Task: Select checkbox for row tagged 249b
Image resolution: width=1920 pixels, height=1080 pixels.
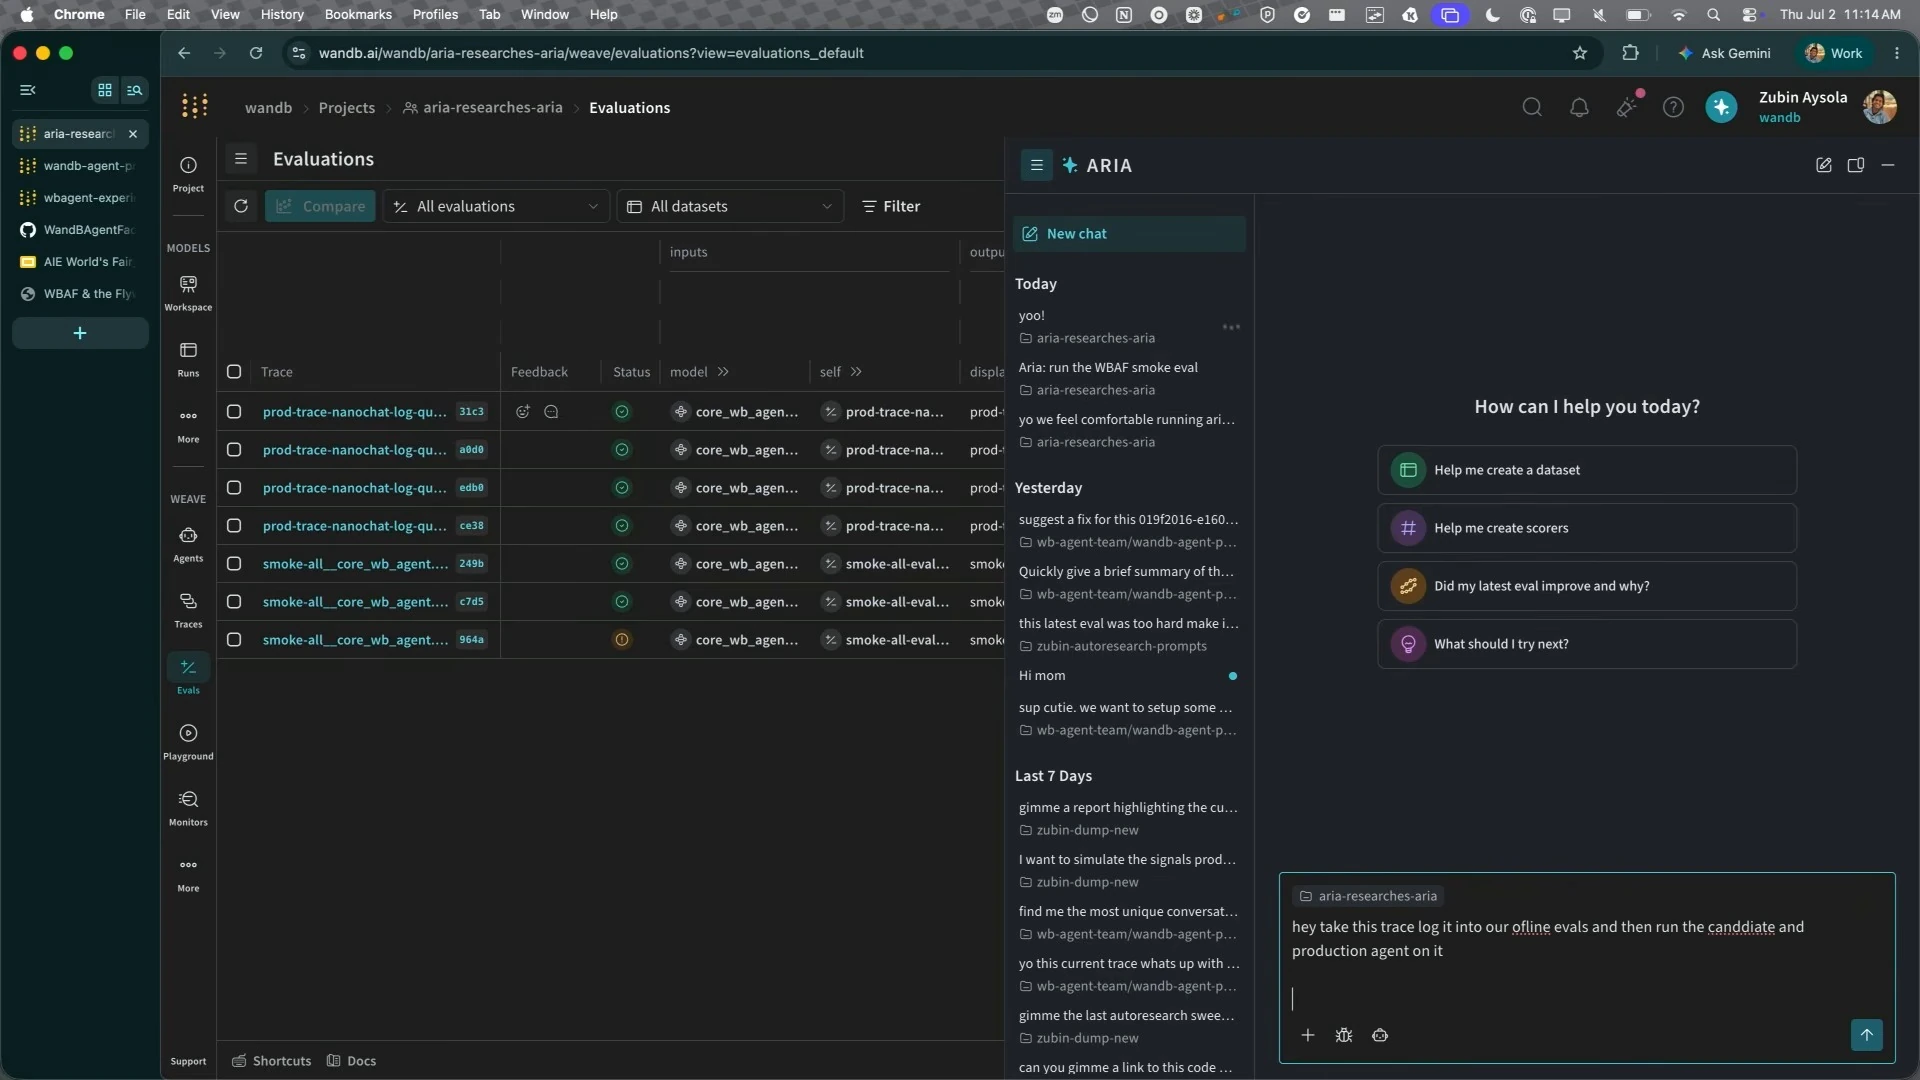Action: (x=234, y=564)
